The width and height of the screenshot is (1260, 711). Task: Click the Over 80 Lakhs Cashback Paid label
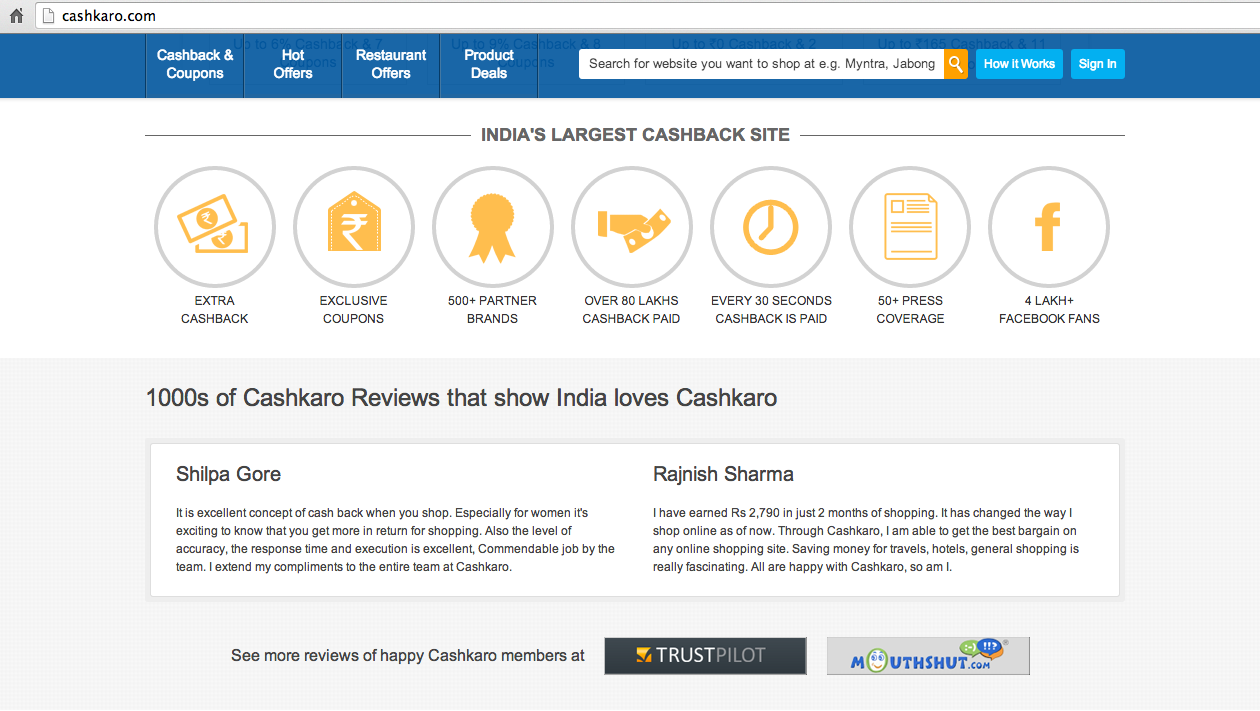[631, 310]
